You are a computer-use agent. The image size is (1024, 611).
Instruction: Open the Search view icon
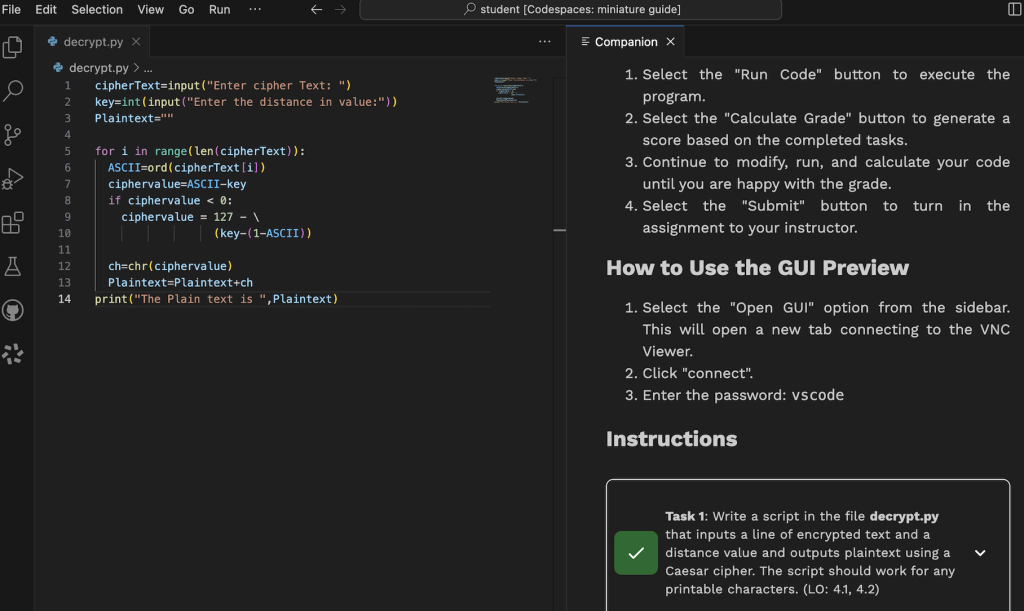[13, 91]
